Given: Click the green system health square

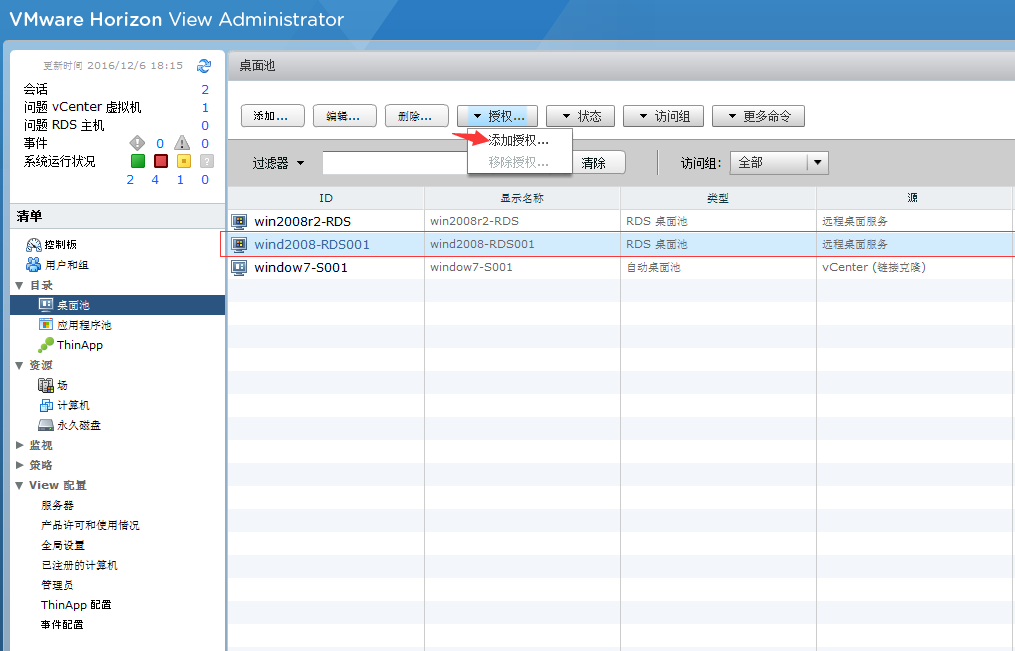Looking at the screenshot, I should point(138,161).
